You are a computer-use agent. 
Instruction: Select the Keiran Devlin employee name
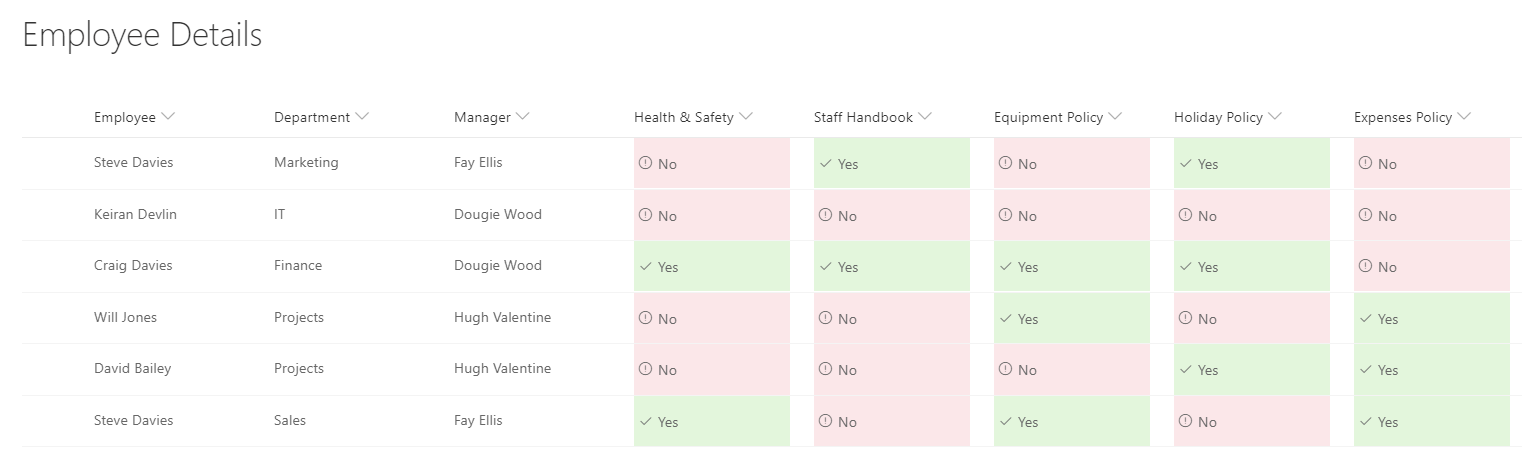coord(135,214)
